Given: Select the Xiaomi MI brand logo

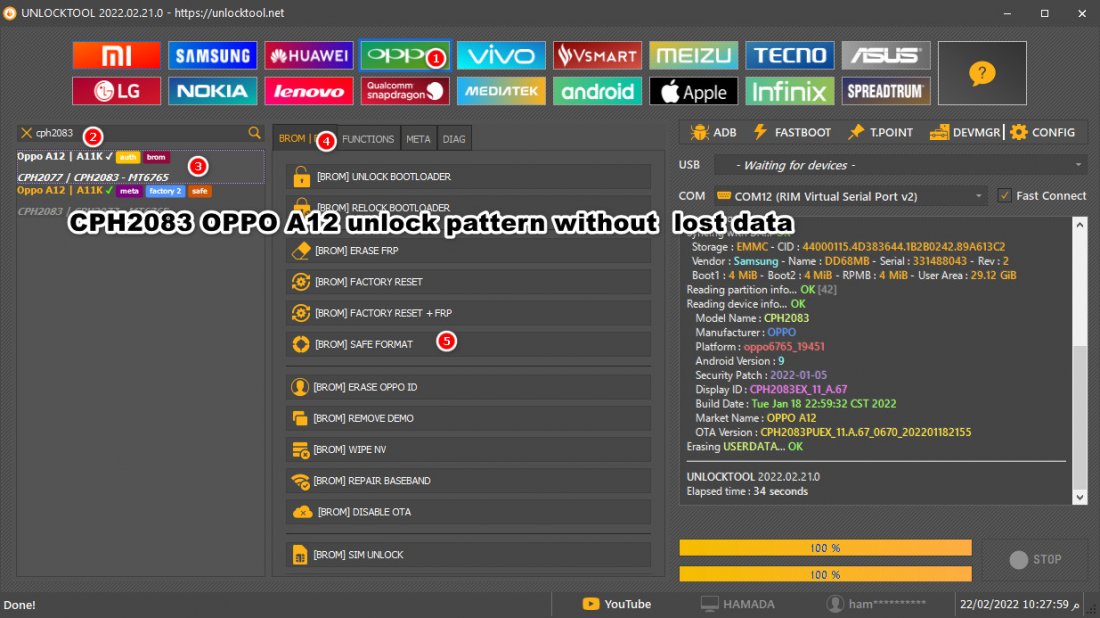Looking at the screenshot, I should pyautogui.click(x=116, y=55).
